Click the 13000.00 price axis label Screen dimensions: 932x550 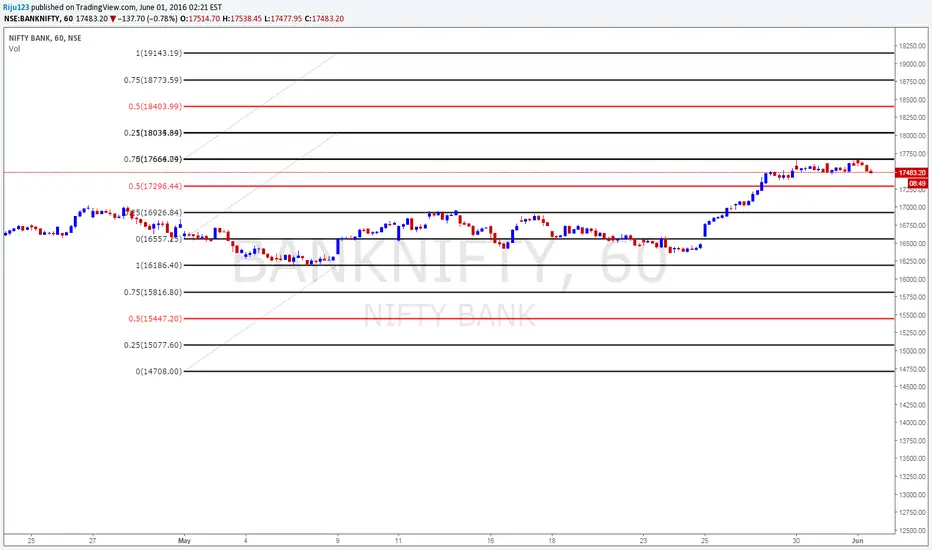pos(912,495)
